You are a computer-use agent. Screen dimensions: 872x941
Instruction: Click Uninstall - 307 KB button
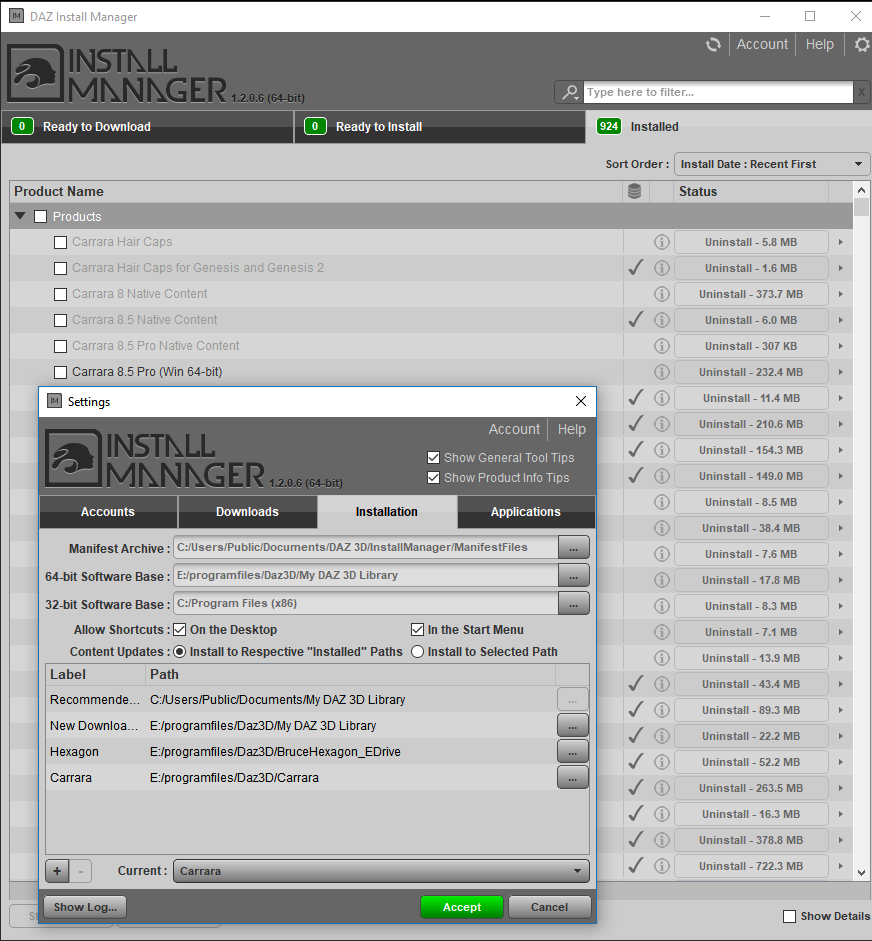751,346
